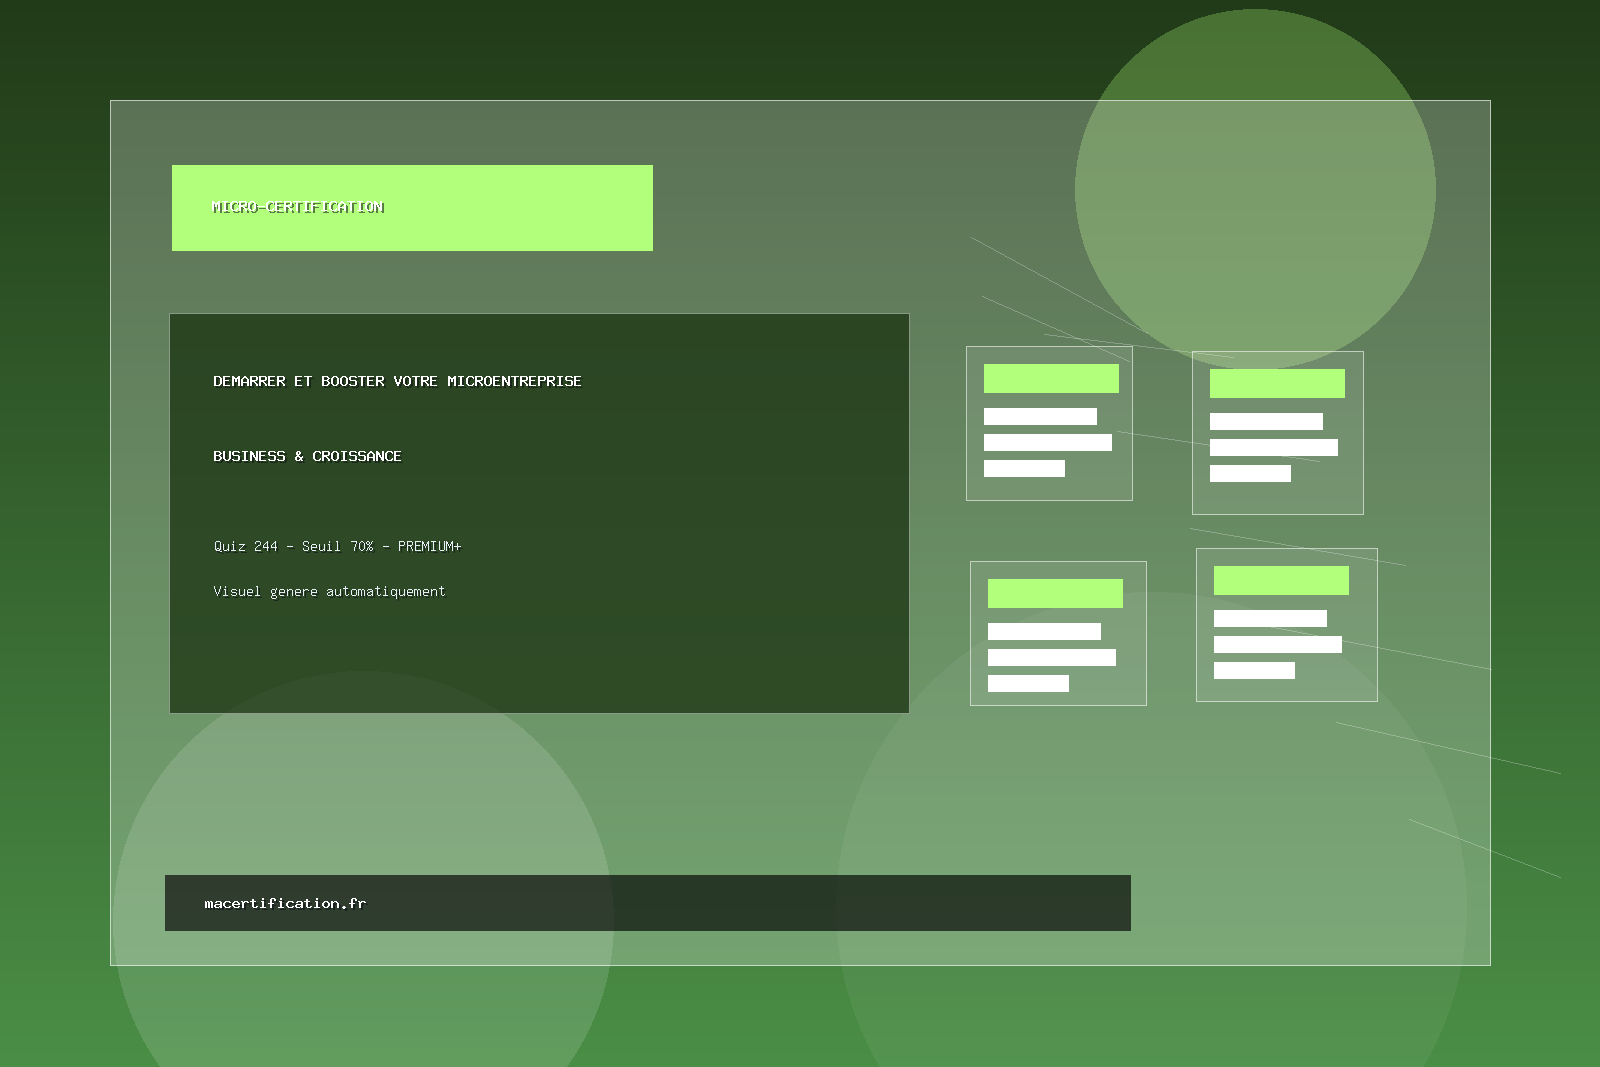
Task: Click the MICRO-CERTIFICATION text label
Action: coord(297,207)
